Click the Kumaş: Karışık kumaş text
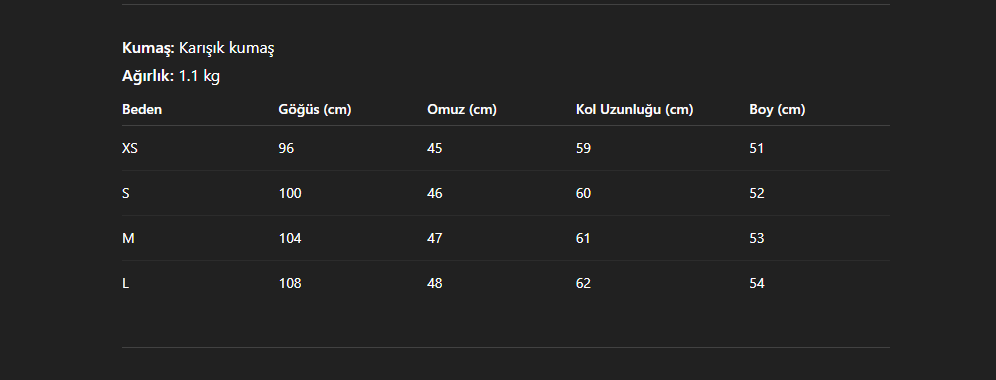This screenshot has width=996, height=380. 198,48
